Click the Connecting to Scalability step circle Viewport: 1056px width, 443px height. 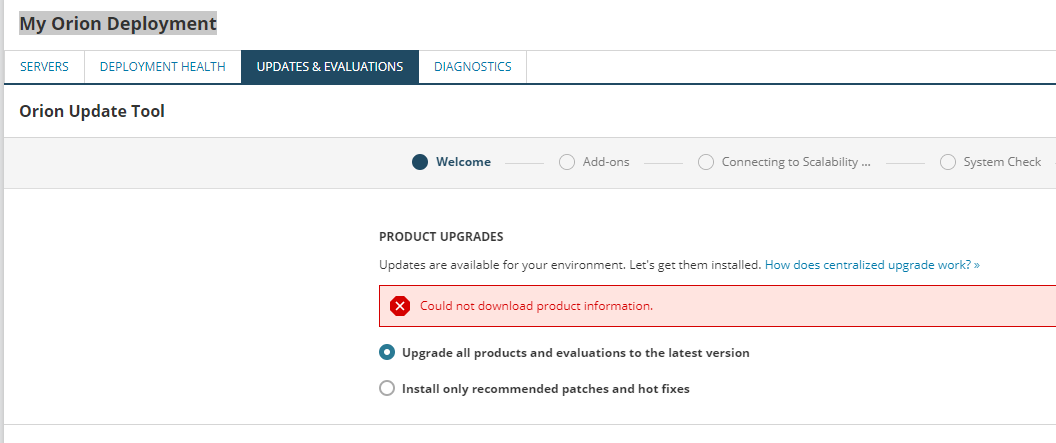point(706,162)
